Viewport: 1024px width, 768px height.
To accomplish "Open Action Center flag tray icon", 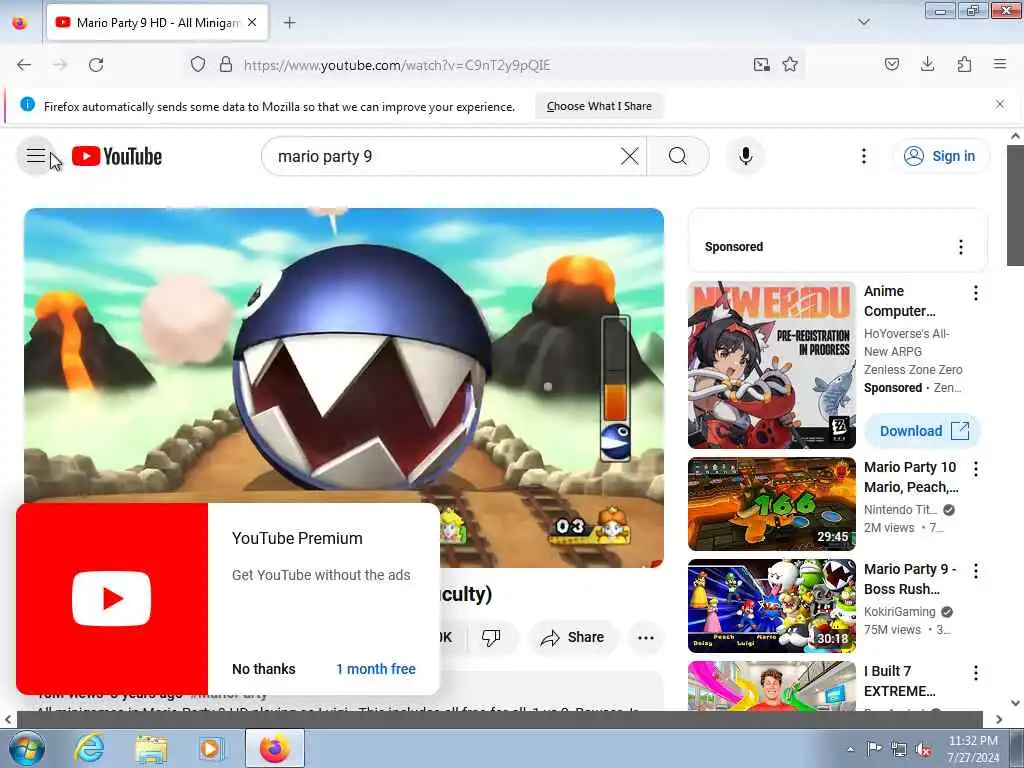I will pyautogui.click(x=874, y=748).
